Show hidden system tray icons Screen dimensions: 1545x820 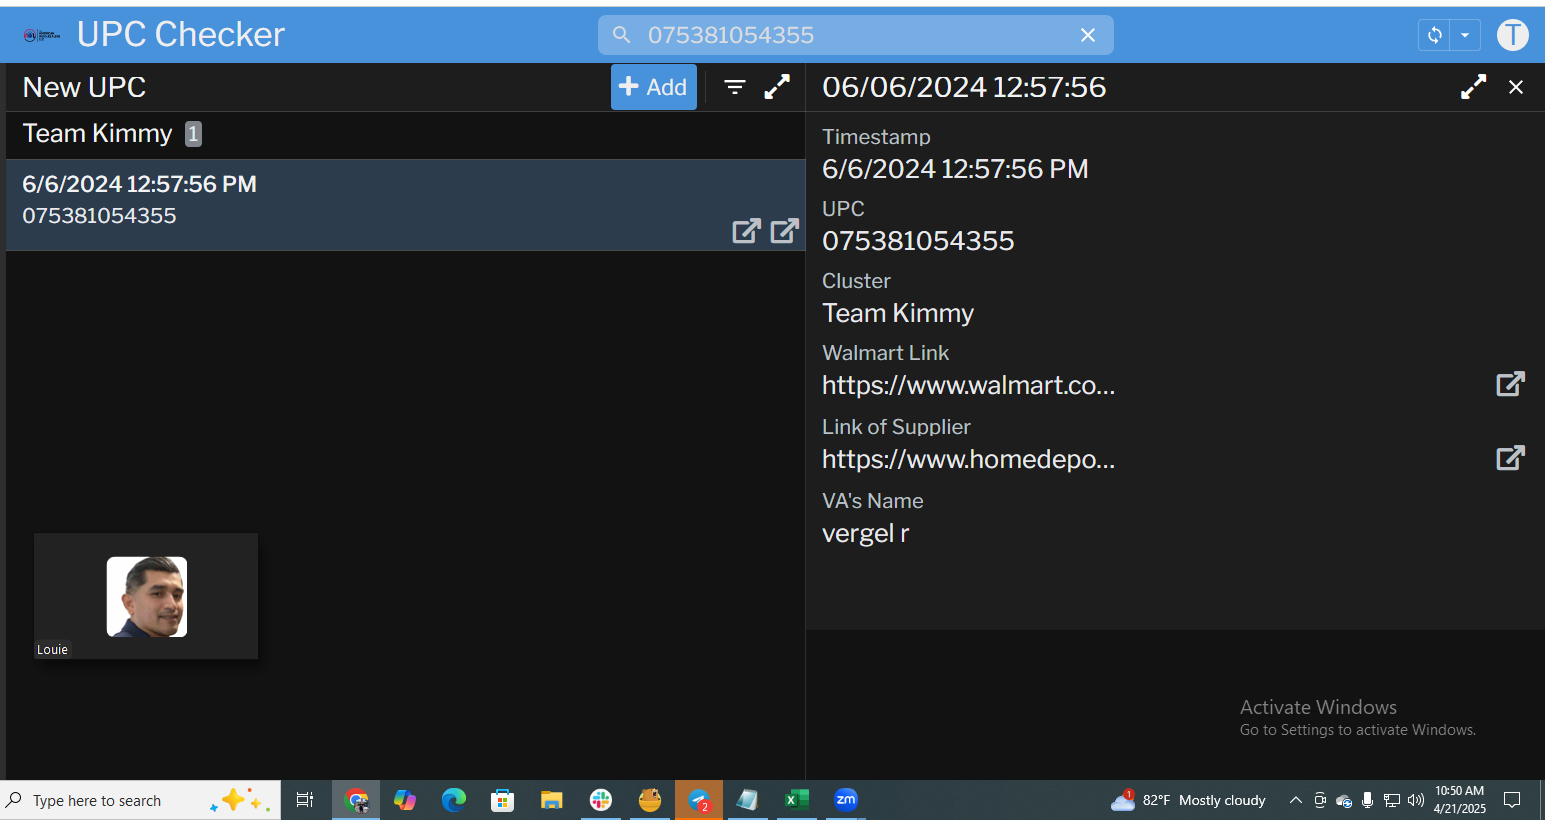[1296, 800]
